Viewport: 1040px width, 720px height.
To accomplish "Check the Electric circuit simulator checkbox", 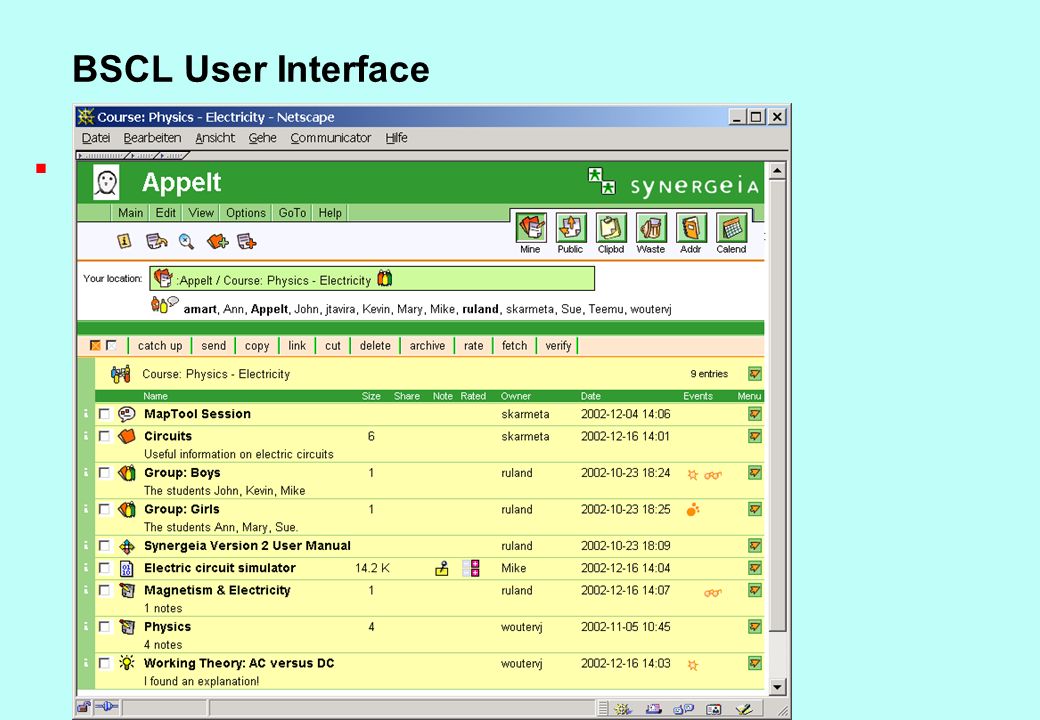I will 104,568.
